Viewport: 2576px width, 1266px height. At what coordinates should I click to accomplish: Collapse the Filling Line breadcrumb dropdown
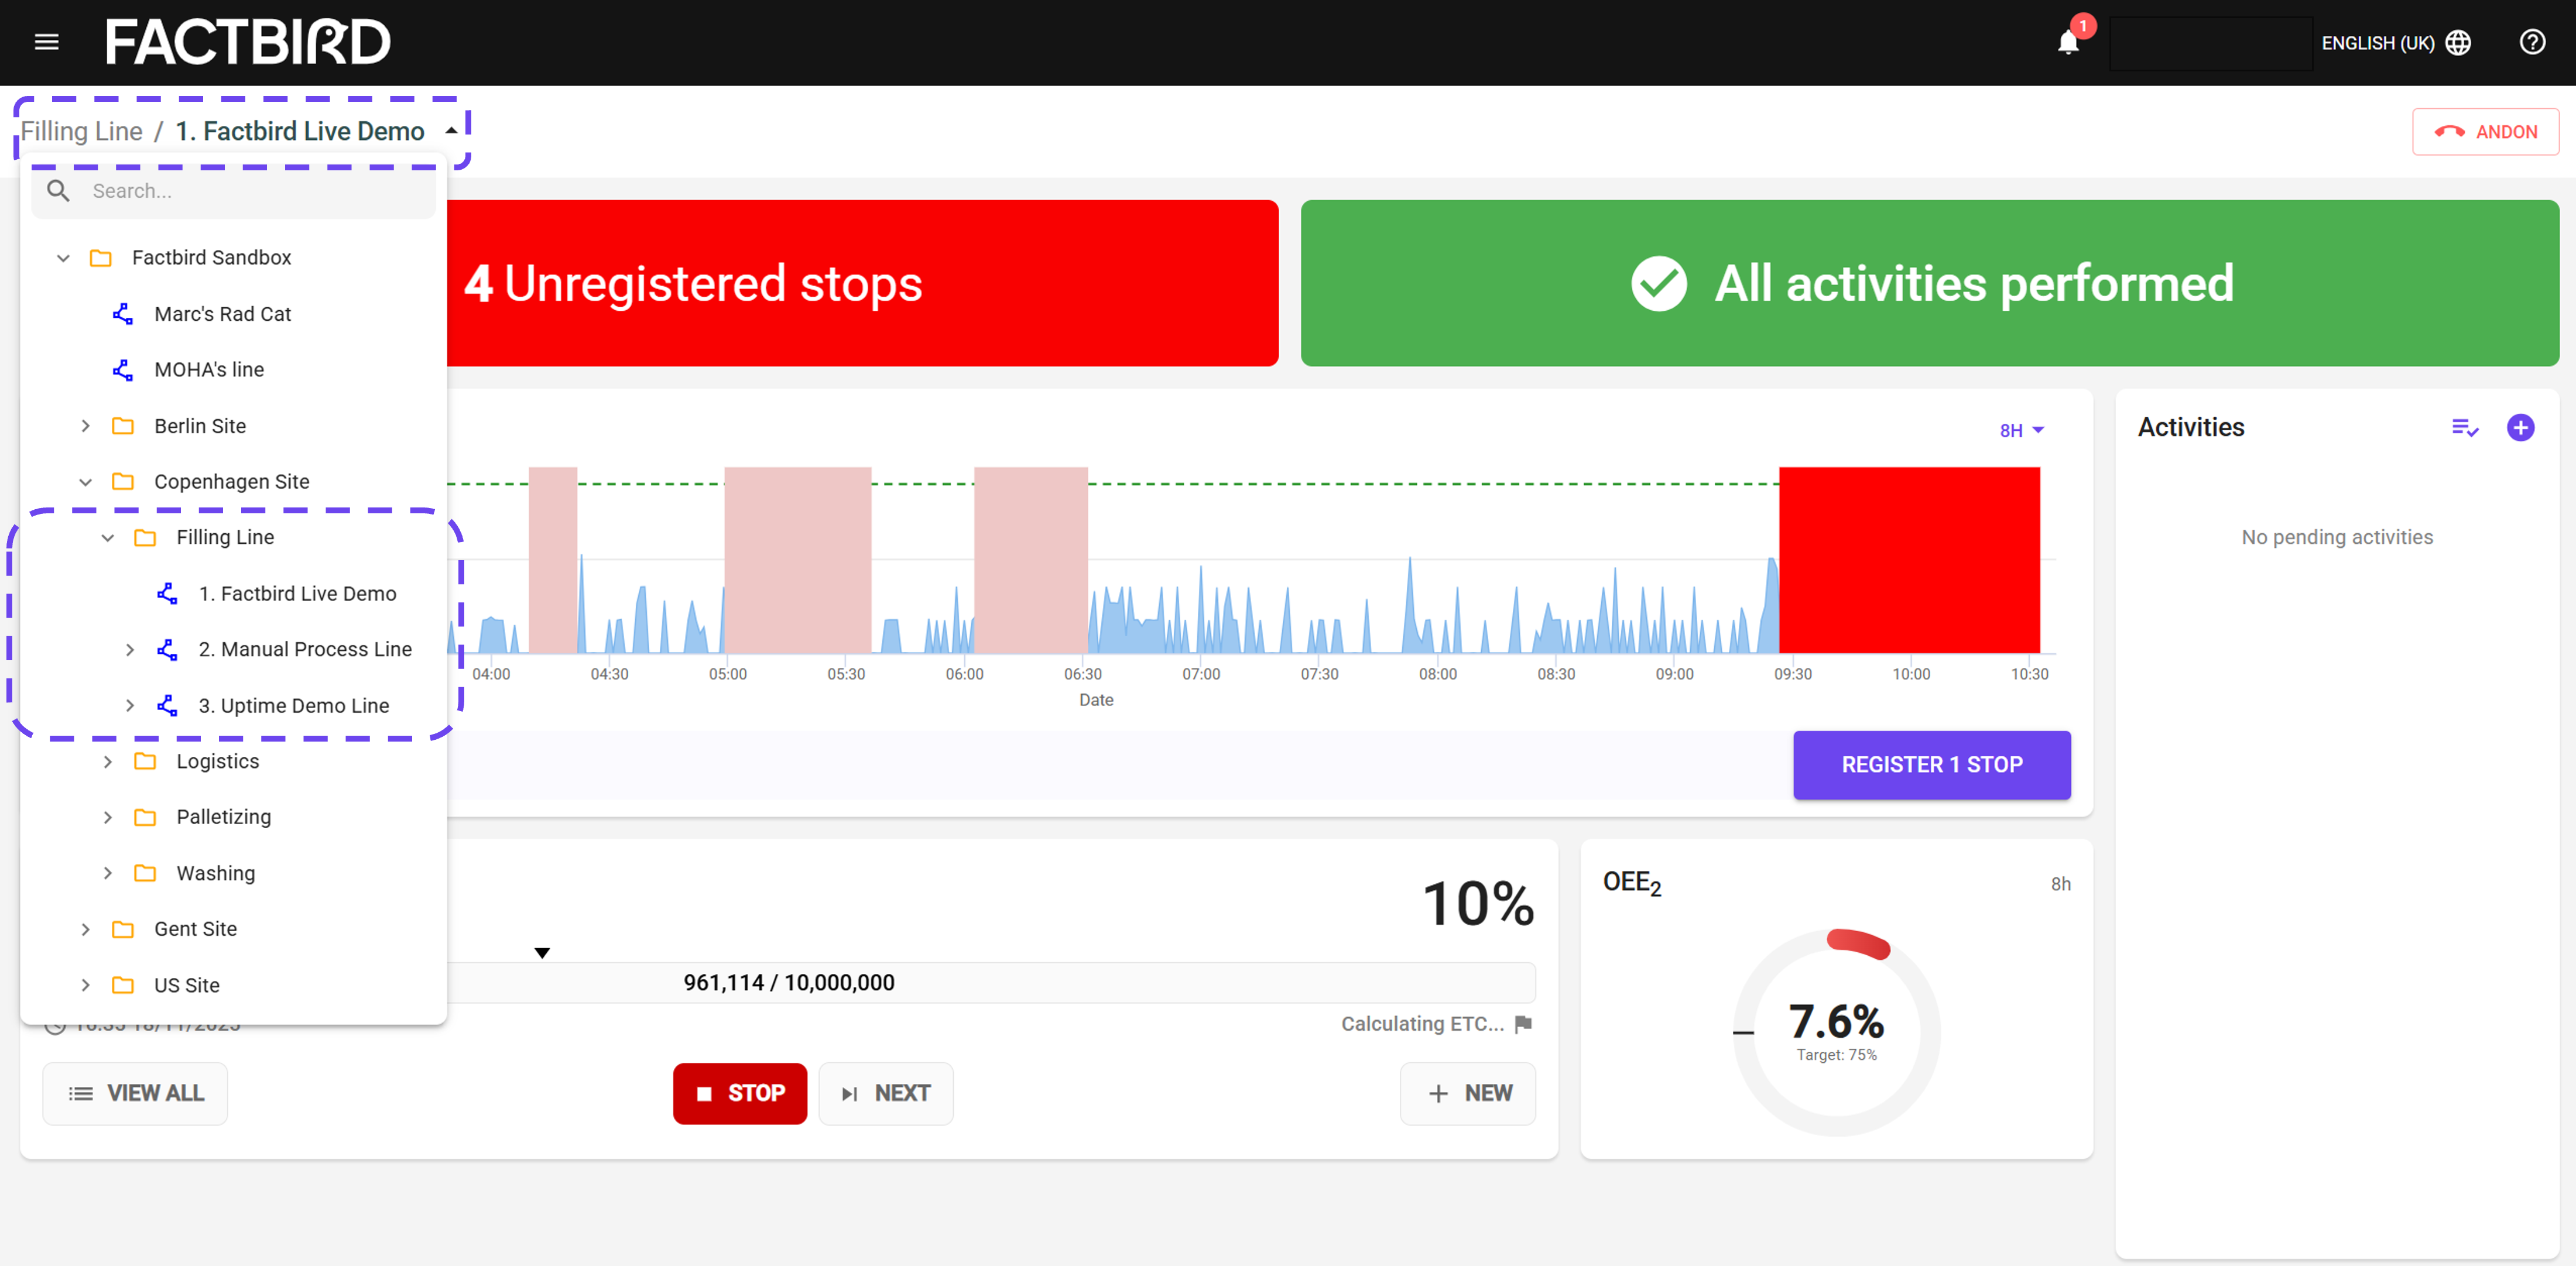[x=451, y=131]
